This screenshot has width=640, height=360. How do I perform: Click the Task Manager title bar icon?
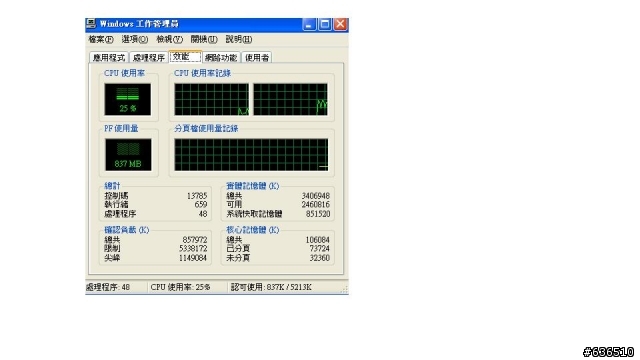tap(91, 24)
